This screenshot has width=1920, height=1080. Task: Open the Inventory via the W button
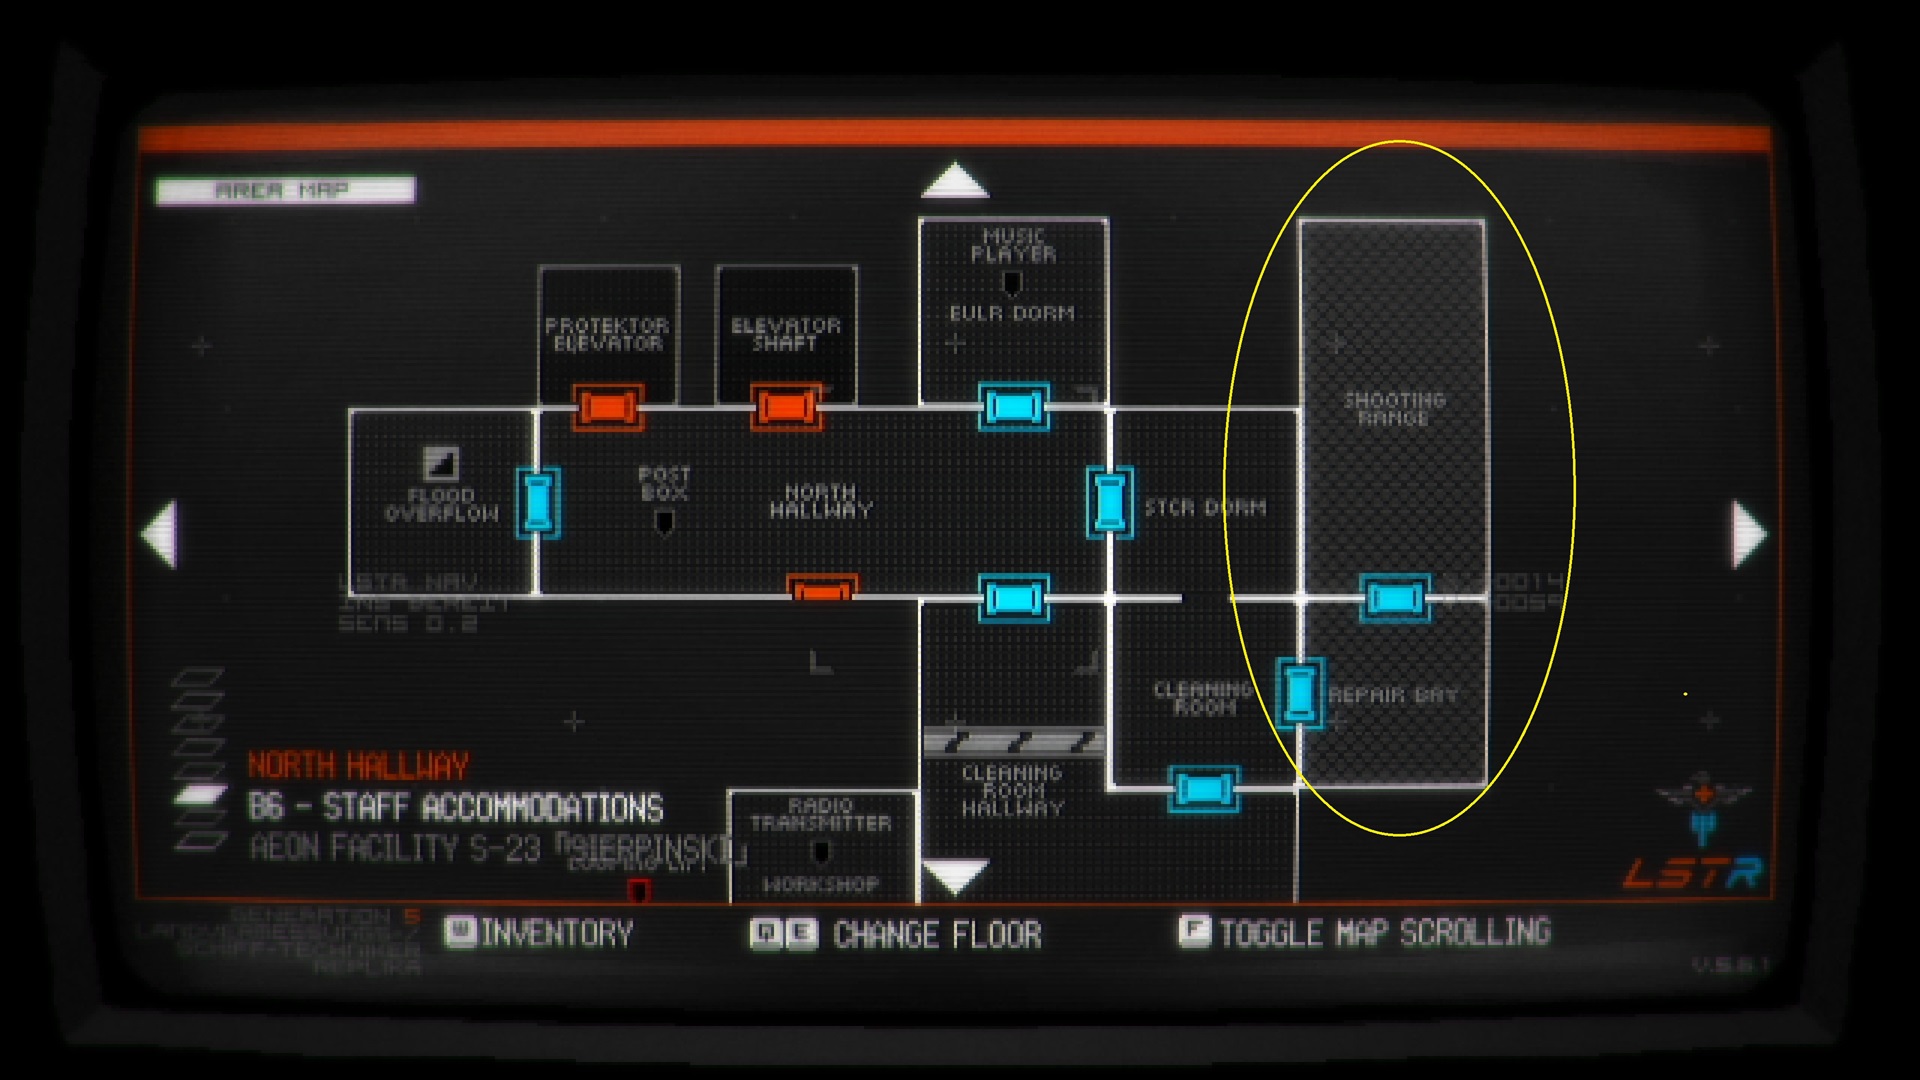460,933
